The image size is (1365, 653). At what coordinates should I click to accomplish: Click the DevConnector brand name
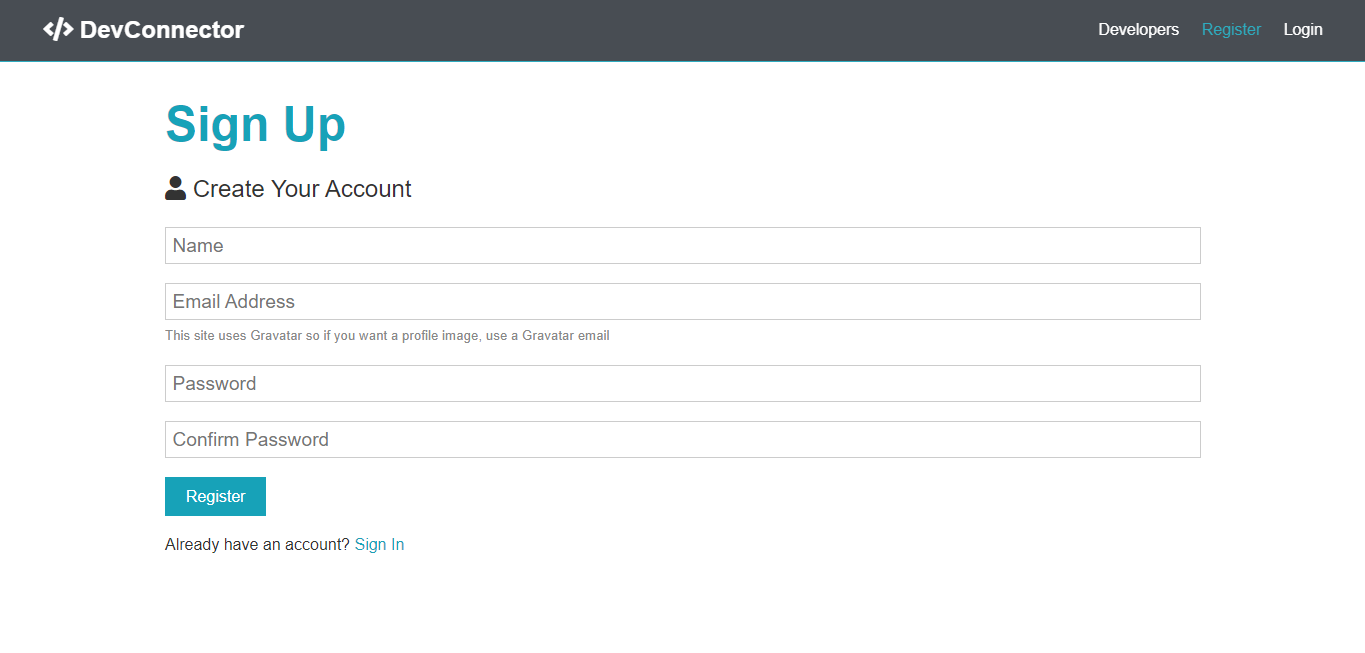162,30
